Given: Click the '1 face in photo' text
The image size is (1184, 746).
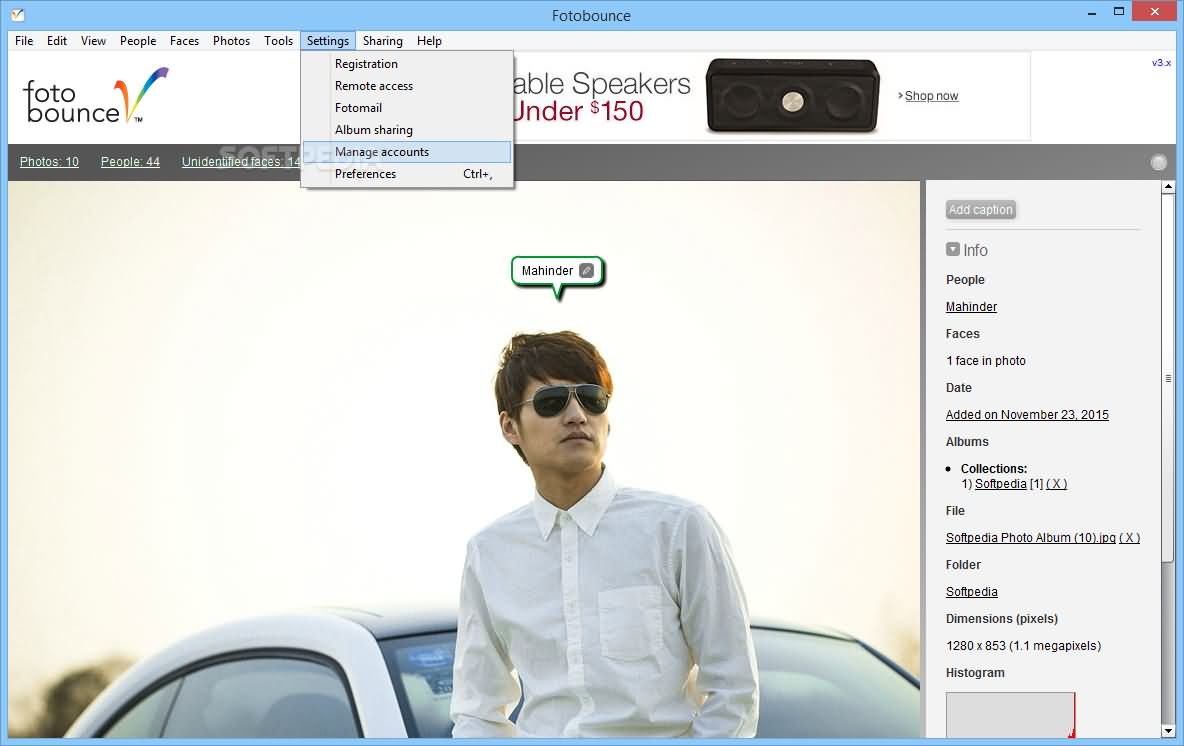Looking at the screenshot, I should (x=985, y=361).
